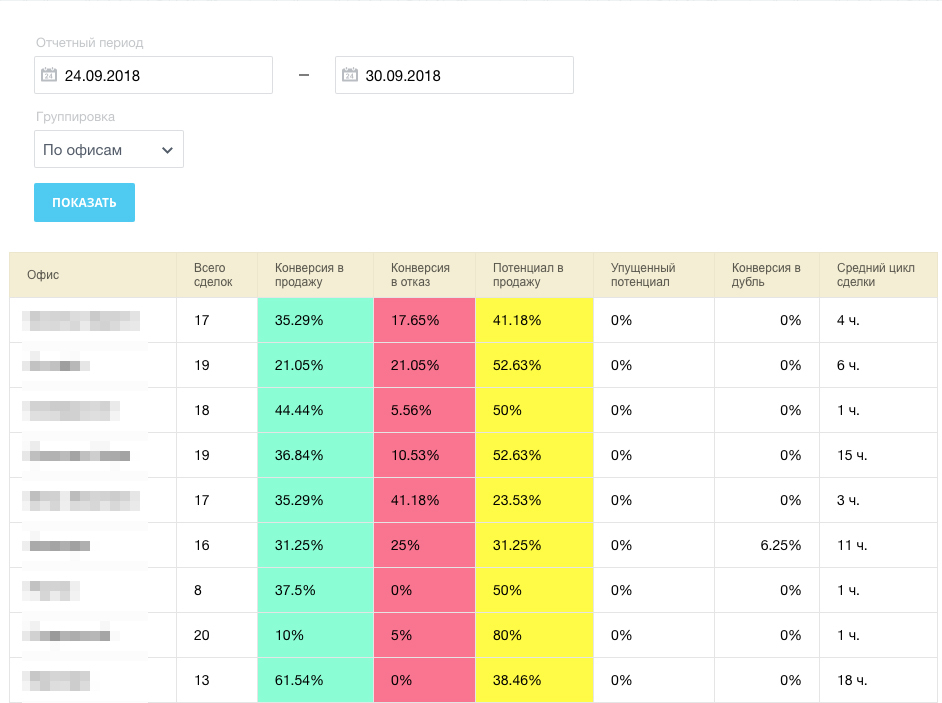Click the total deals value 8

click(x=198, y=591)
